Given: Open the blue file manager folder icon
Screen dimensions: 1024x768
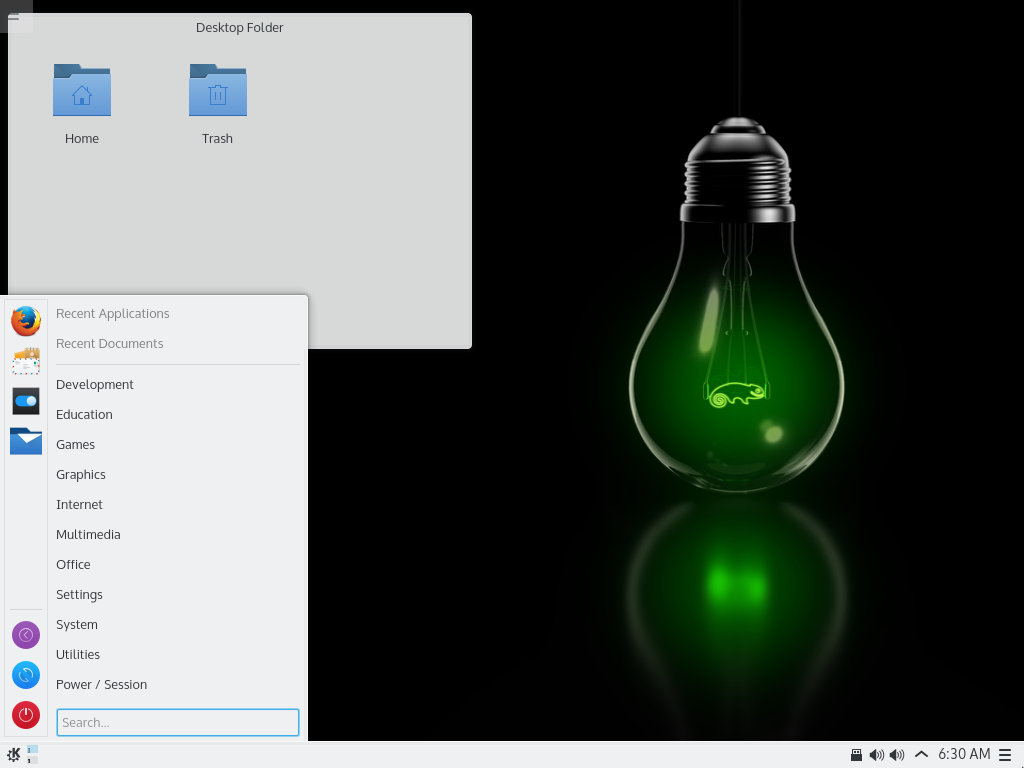Looking at the screenshot, I should click(26, 441).
